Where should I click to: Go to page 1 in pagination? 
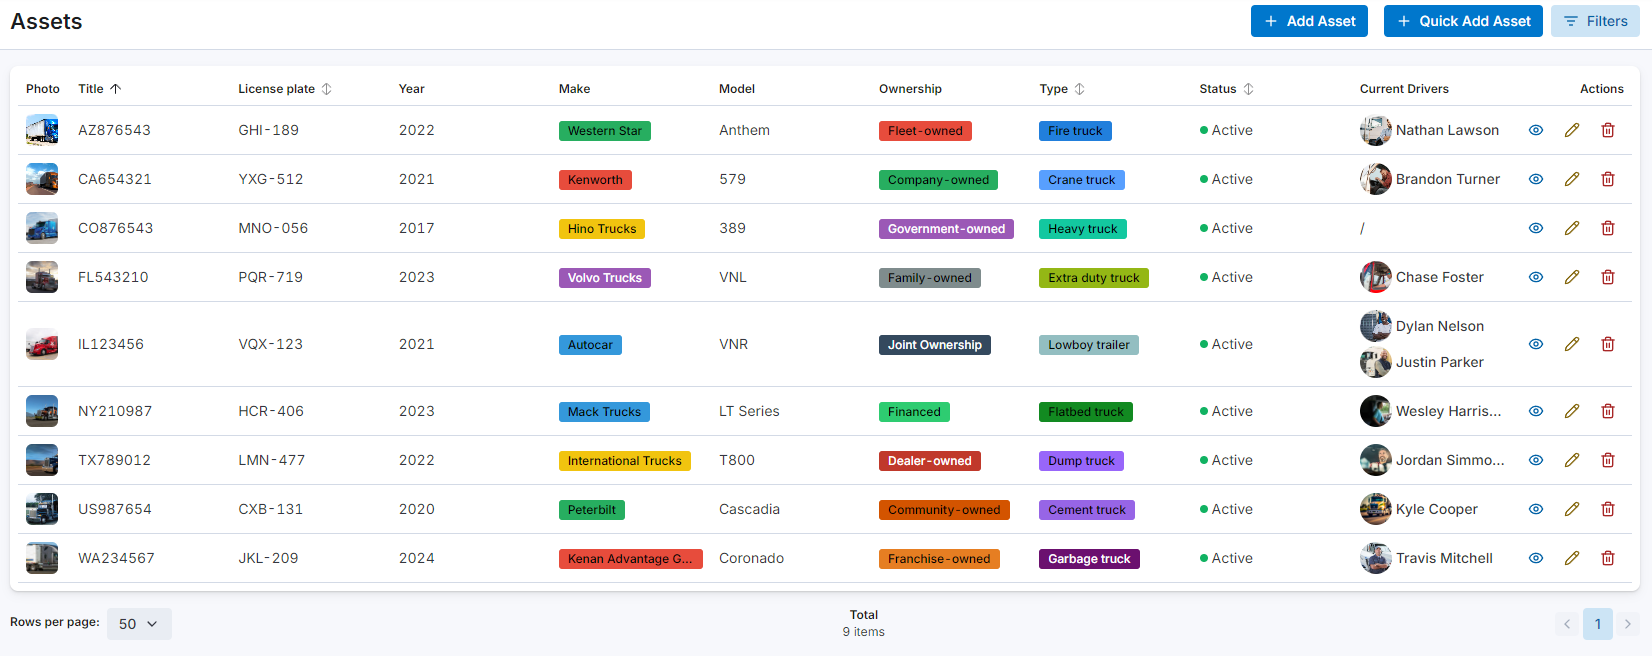click(1597, 624)
